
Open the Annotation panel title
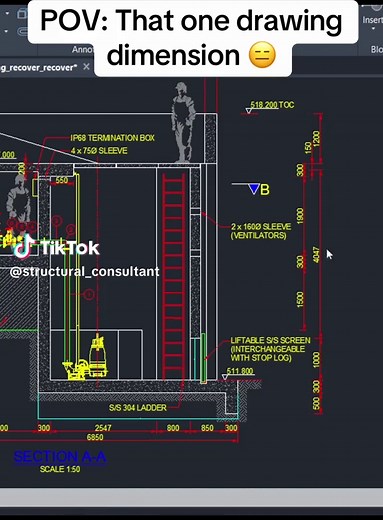tap(83, 50)
